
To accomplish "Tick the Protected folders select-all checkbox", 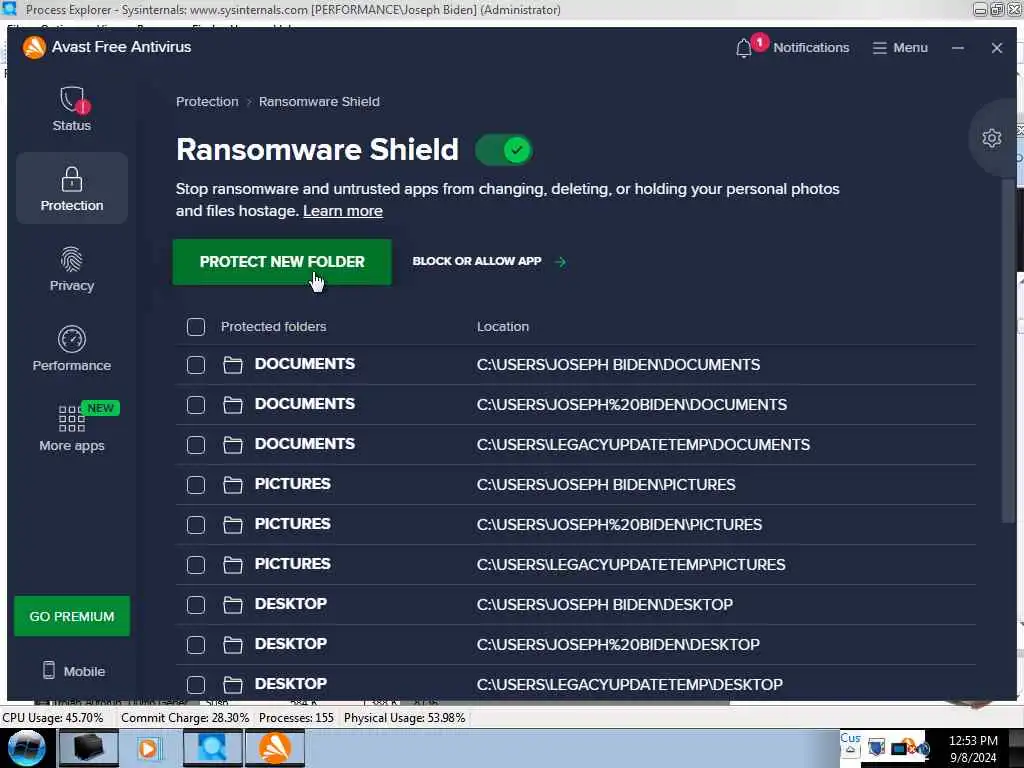I will [196, 327].
